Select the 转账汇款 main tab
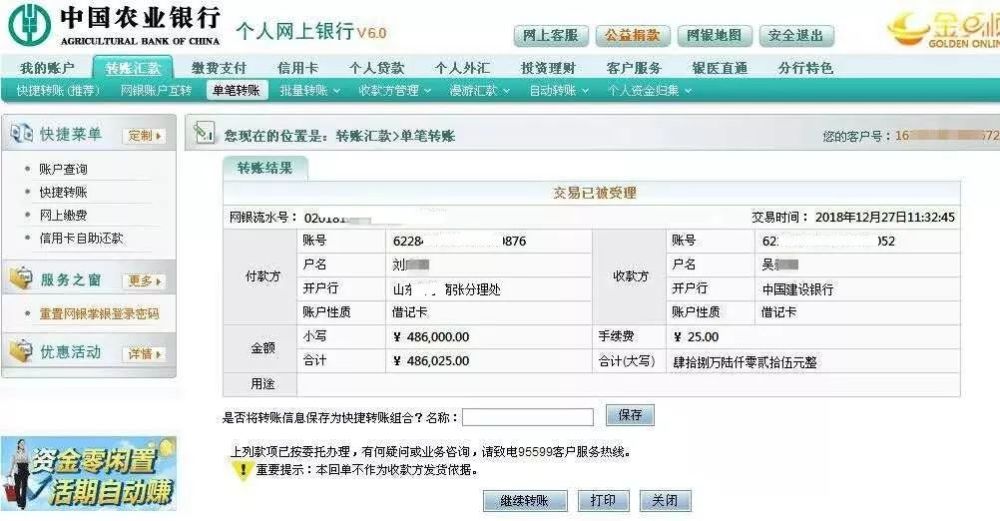This screenshot has width=1000, height=521. coord(133,68)
